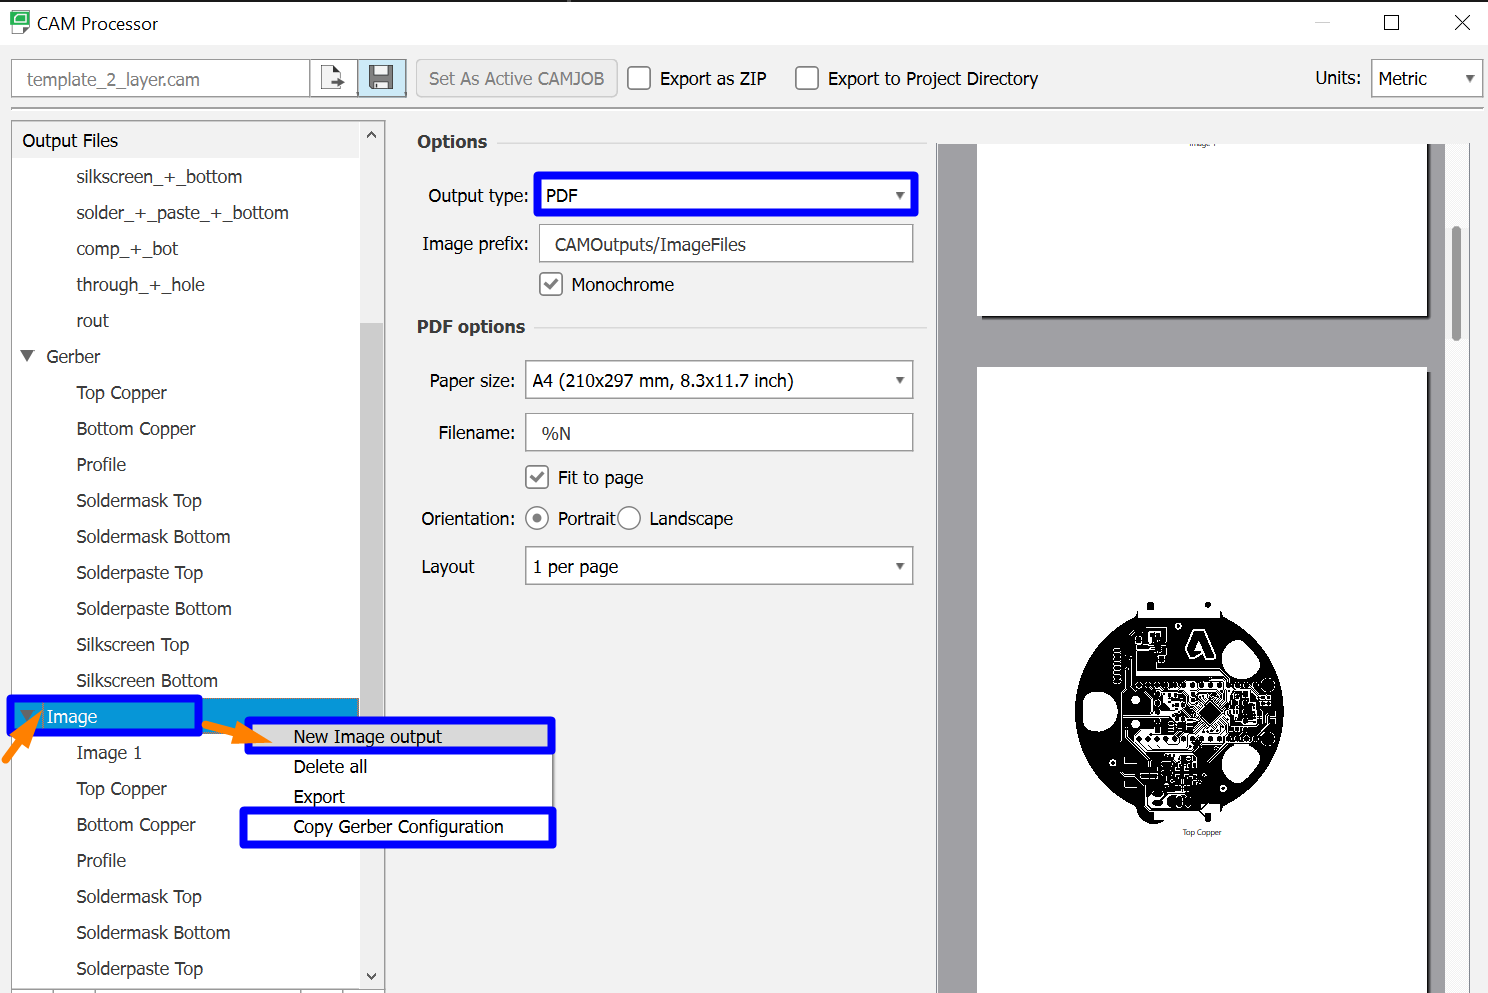Viewport: 1488px width, 993px height.
Task: Enable the Export as ZIP checkbox
Action: [x=638, y=78]
